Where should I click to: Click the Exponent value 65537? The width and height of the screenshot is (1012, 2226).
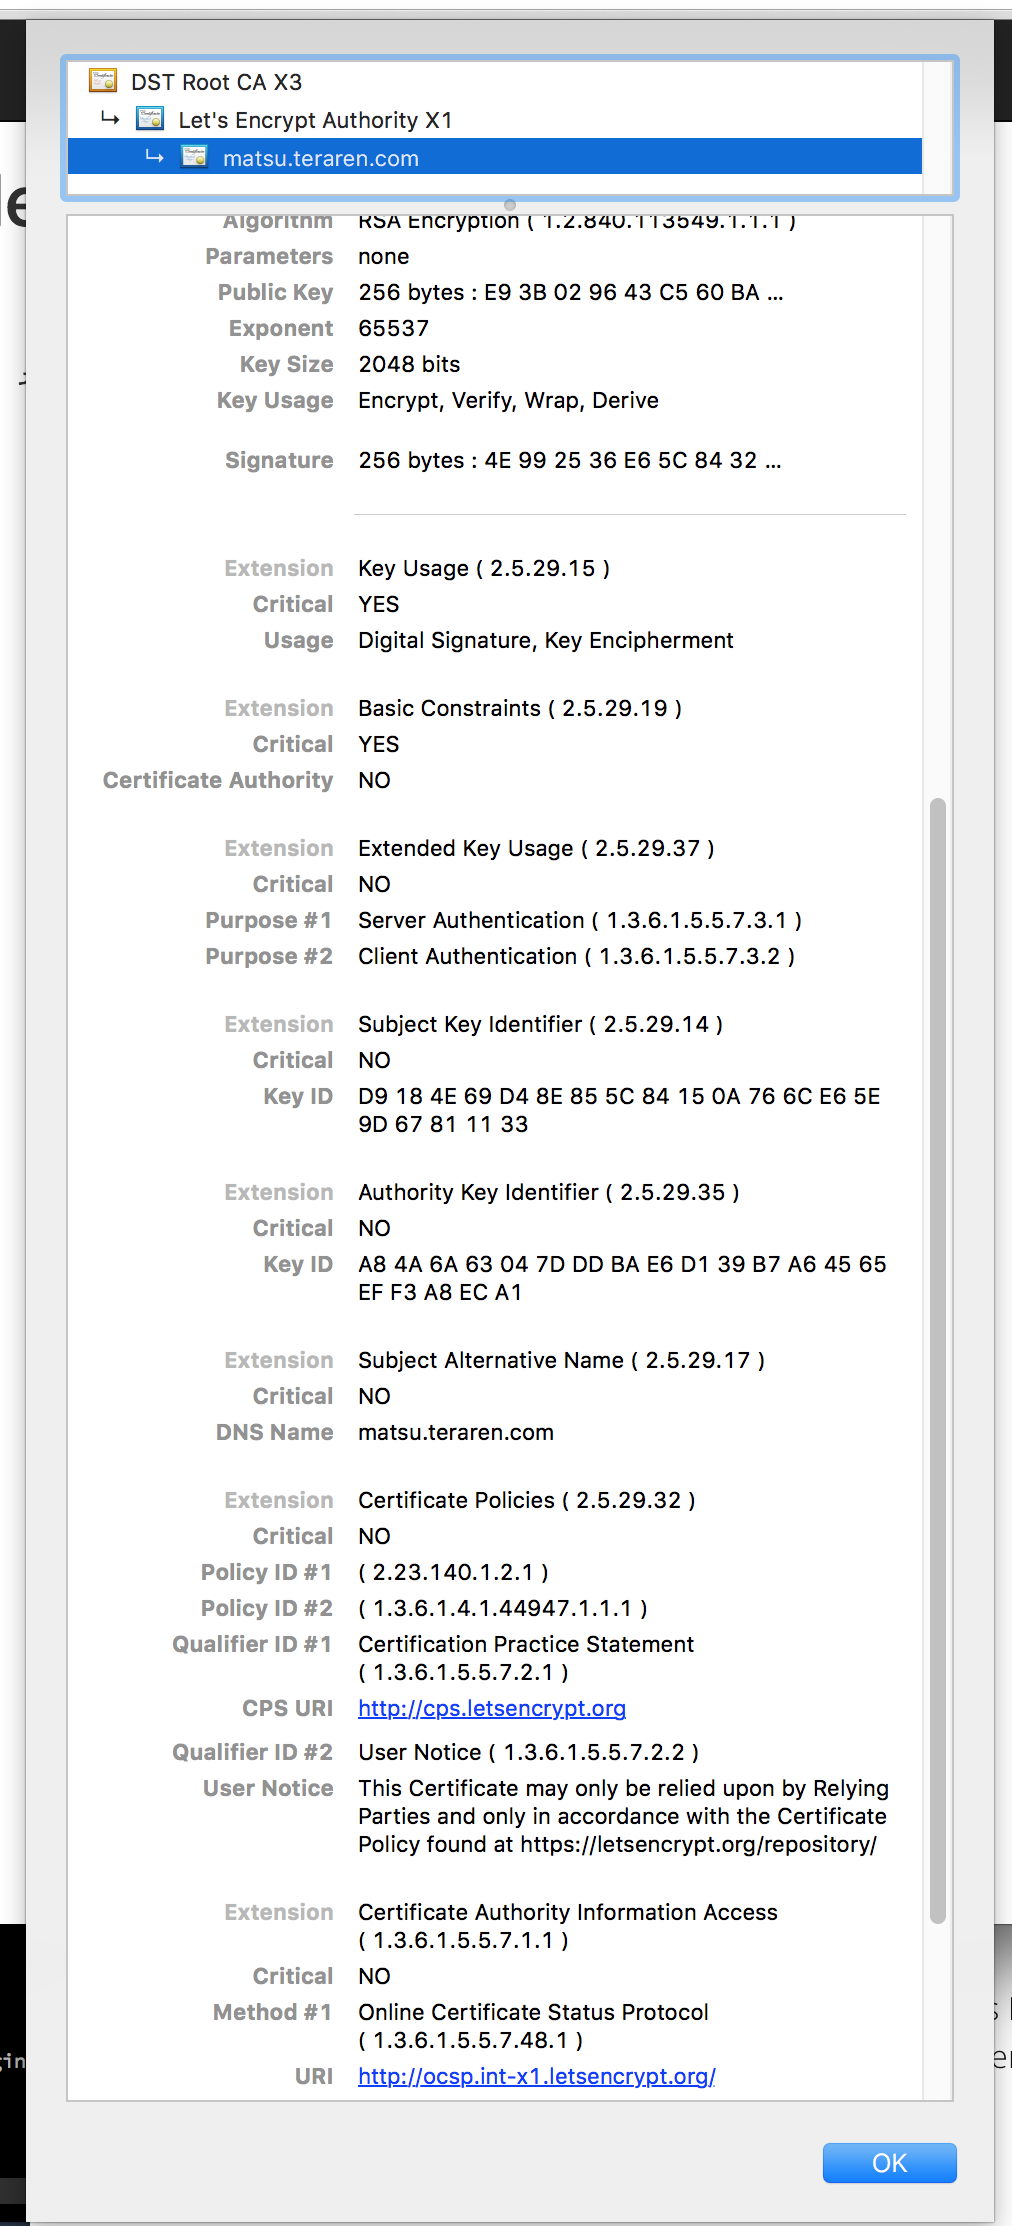[x=394, y=328]
